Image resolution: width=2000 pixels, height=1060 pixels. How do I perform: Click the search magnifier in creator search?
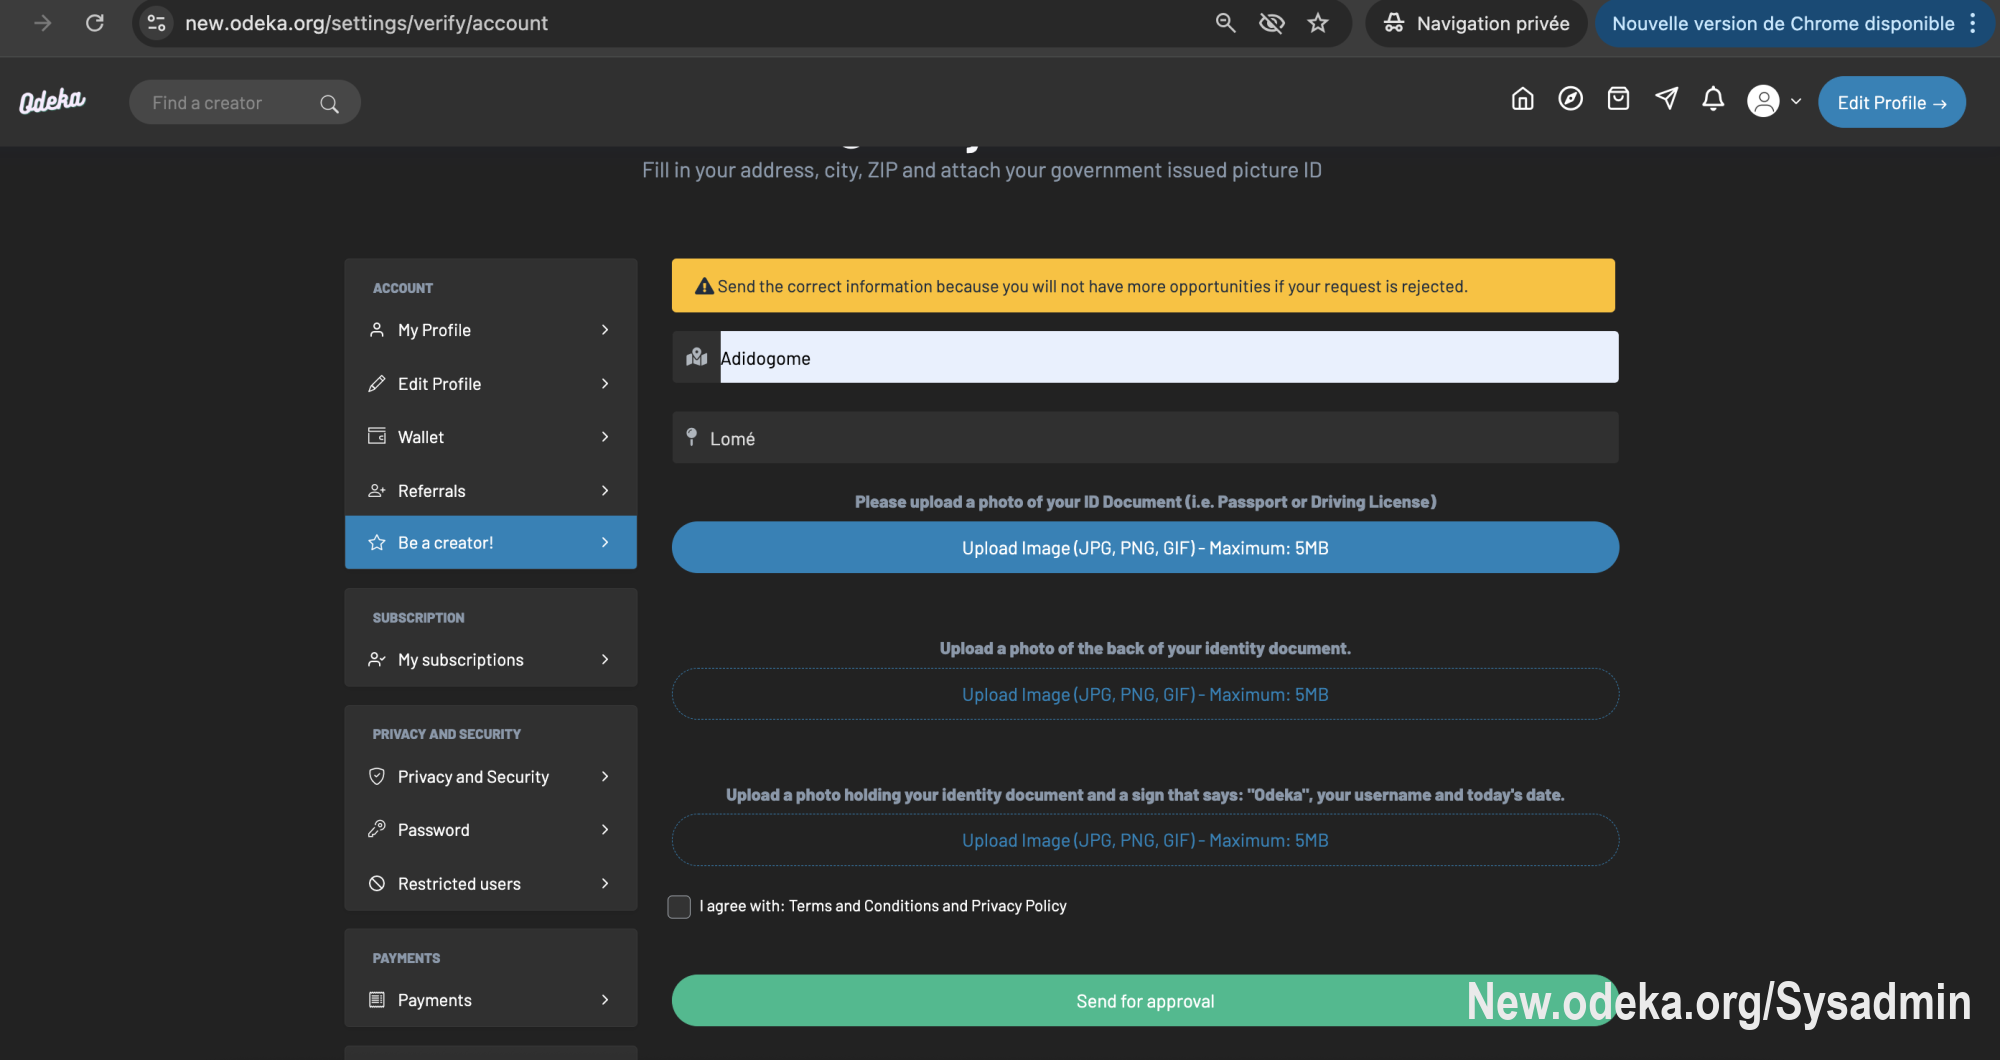point(329,104)
